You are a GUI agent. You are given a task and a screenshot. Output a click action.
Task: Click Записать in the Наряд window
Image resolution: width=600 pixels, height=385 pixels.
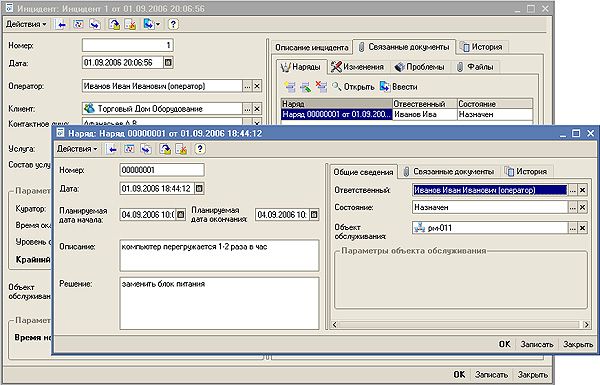click(x=537, y=344)
